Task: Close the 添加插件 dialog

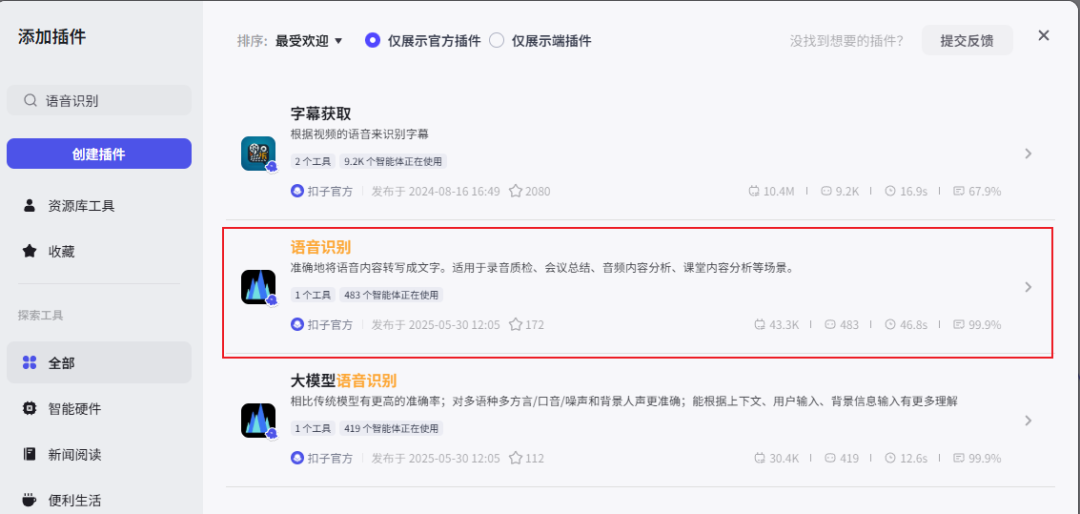Action: 1043,36
